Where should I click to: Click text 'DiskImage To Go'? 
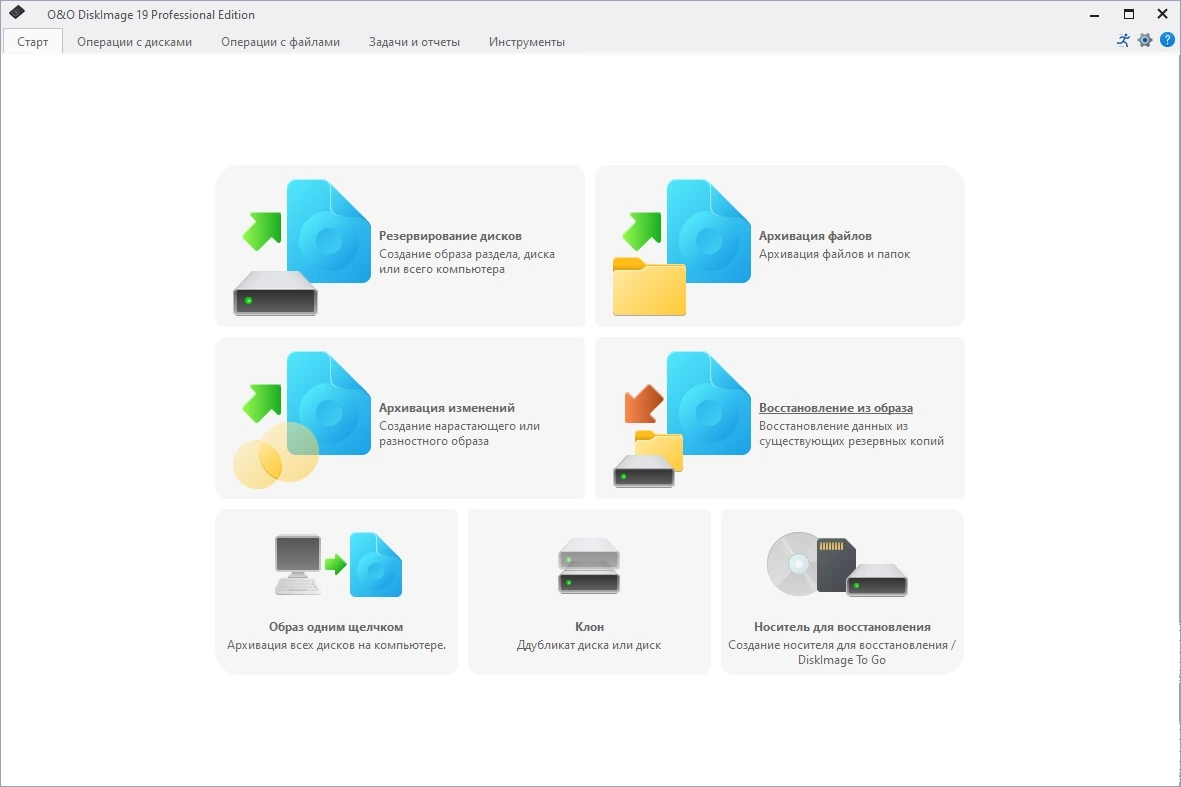pyautogui.click(x=842, y=660)
